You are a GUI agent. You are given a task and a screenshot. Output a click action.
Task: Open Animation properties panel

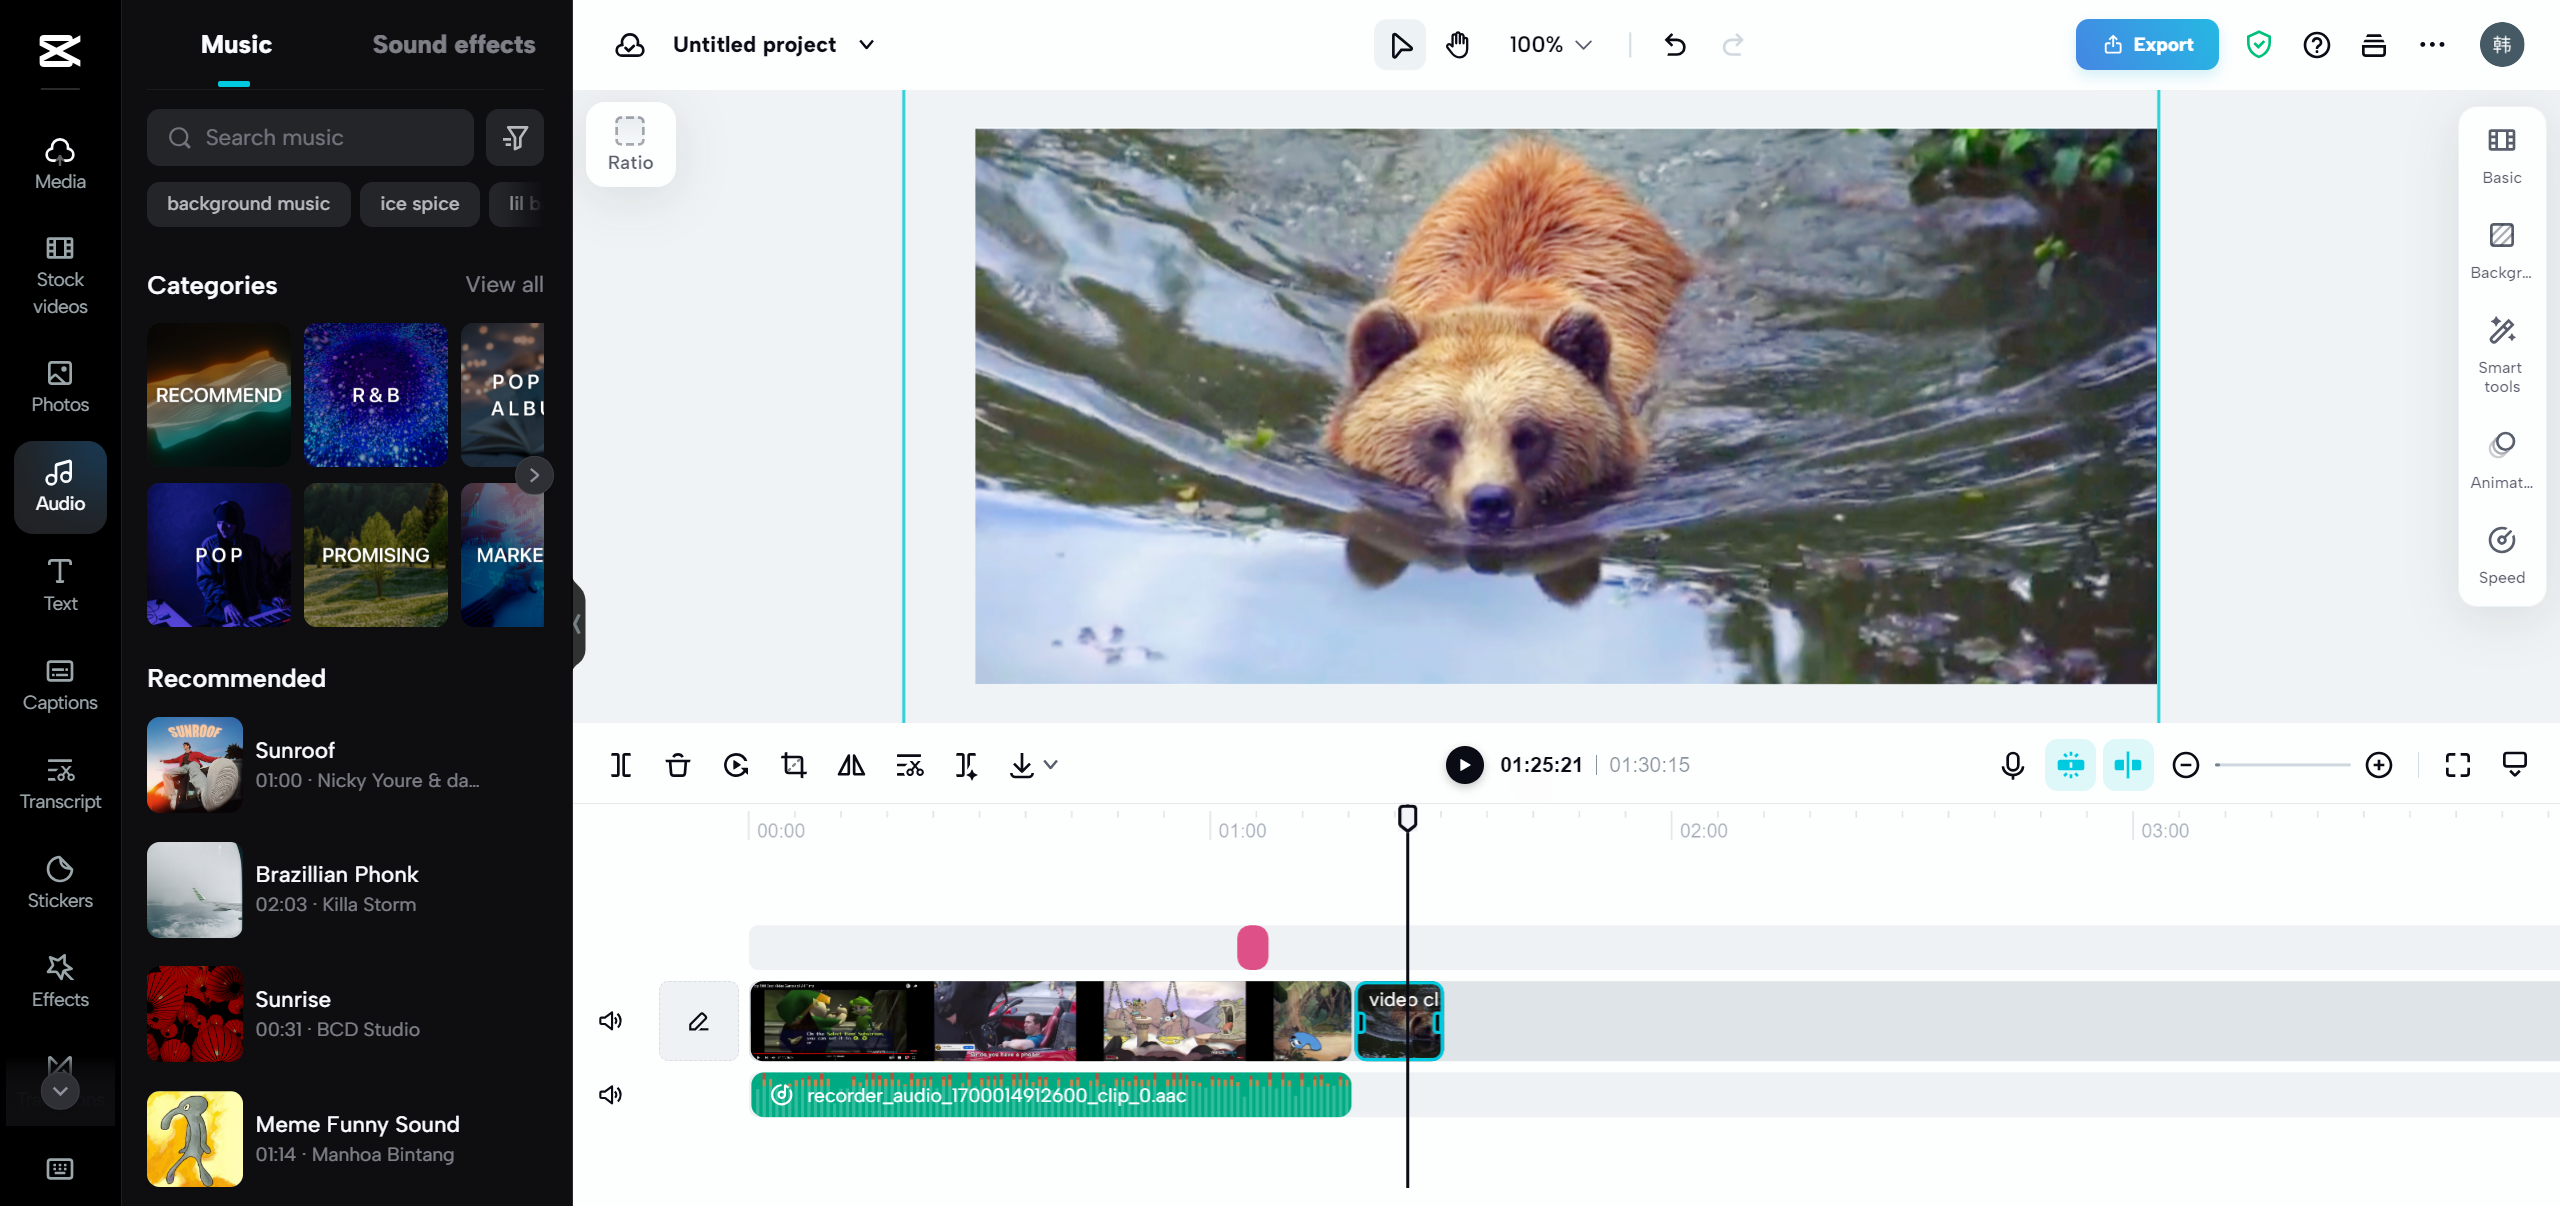pyautogui.click(x=2502, y=461)
